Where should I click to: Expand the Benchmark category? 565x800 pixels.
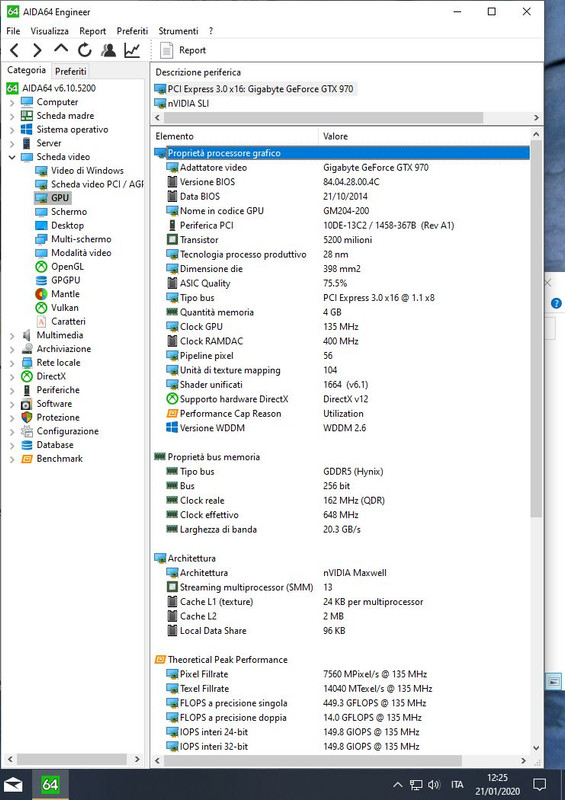click(x=12, y=459)
